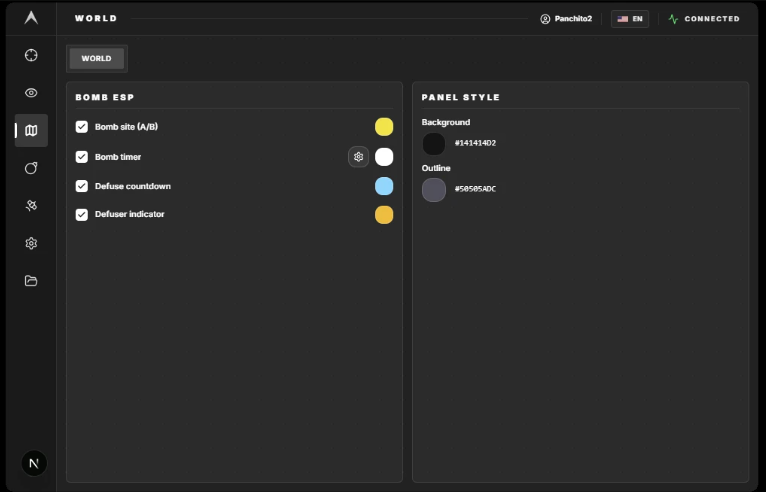The image size is (766, 492).
Task: Click the Bomb timer label
Action: click(118, 157)
